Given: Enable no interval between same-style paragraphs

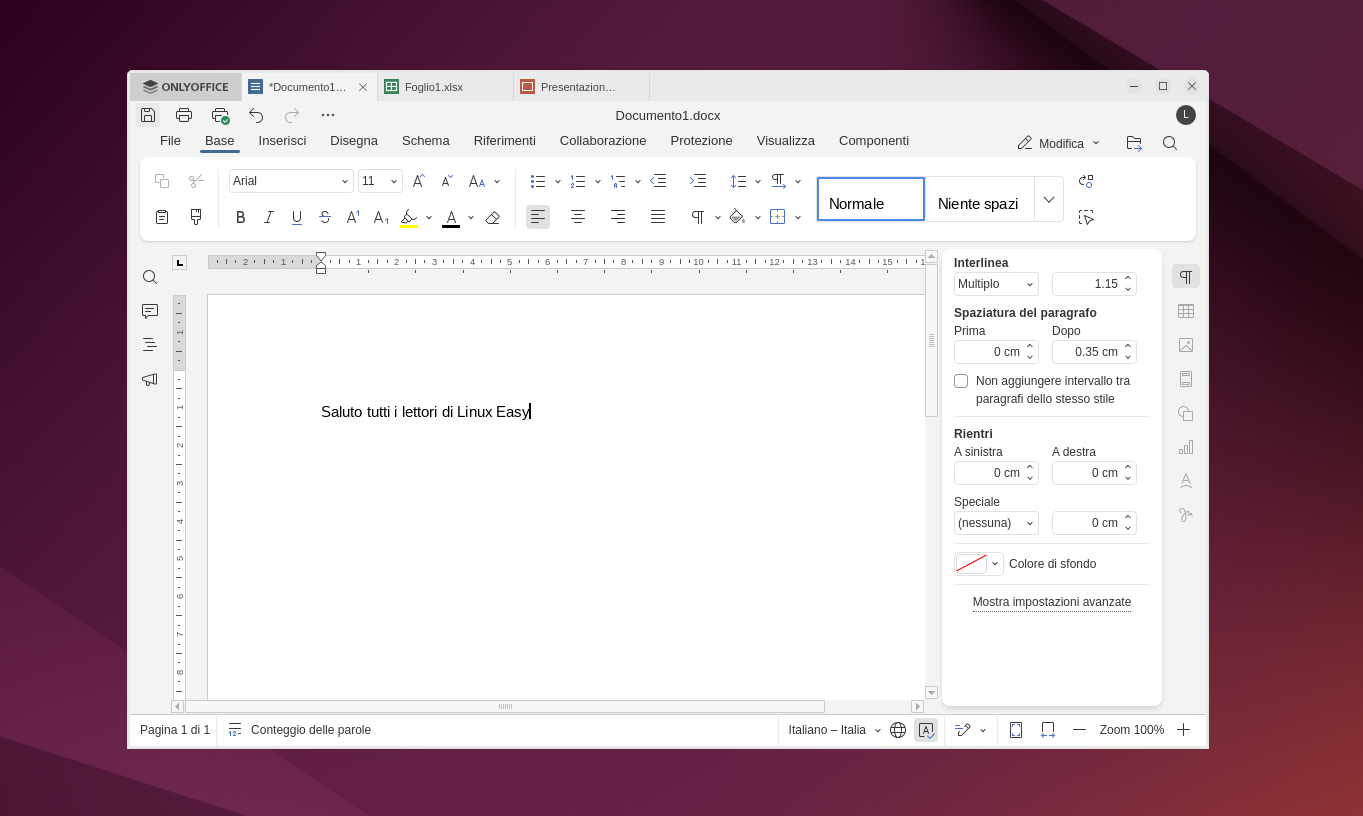Looking at the screenshot, I should 961,381.
